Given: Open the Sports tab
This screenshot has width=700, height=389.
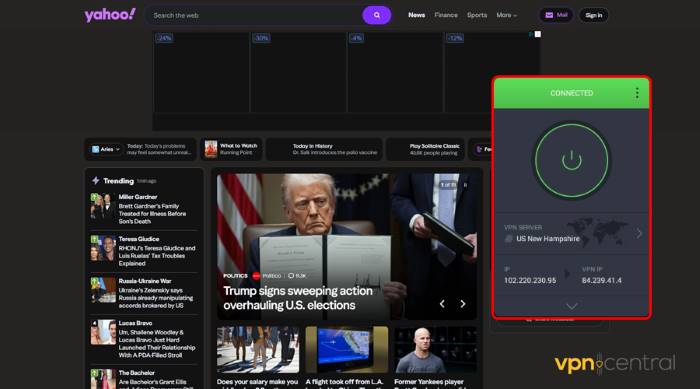Looking at the screenshot, I should point(477,15).
